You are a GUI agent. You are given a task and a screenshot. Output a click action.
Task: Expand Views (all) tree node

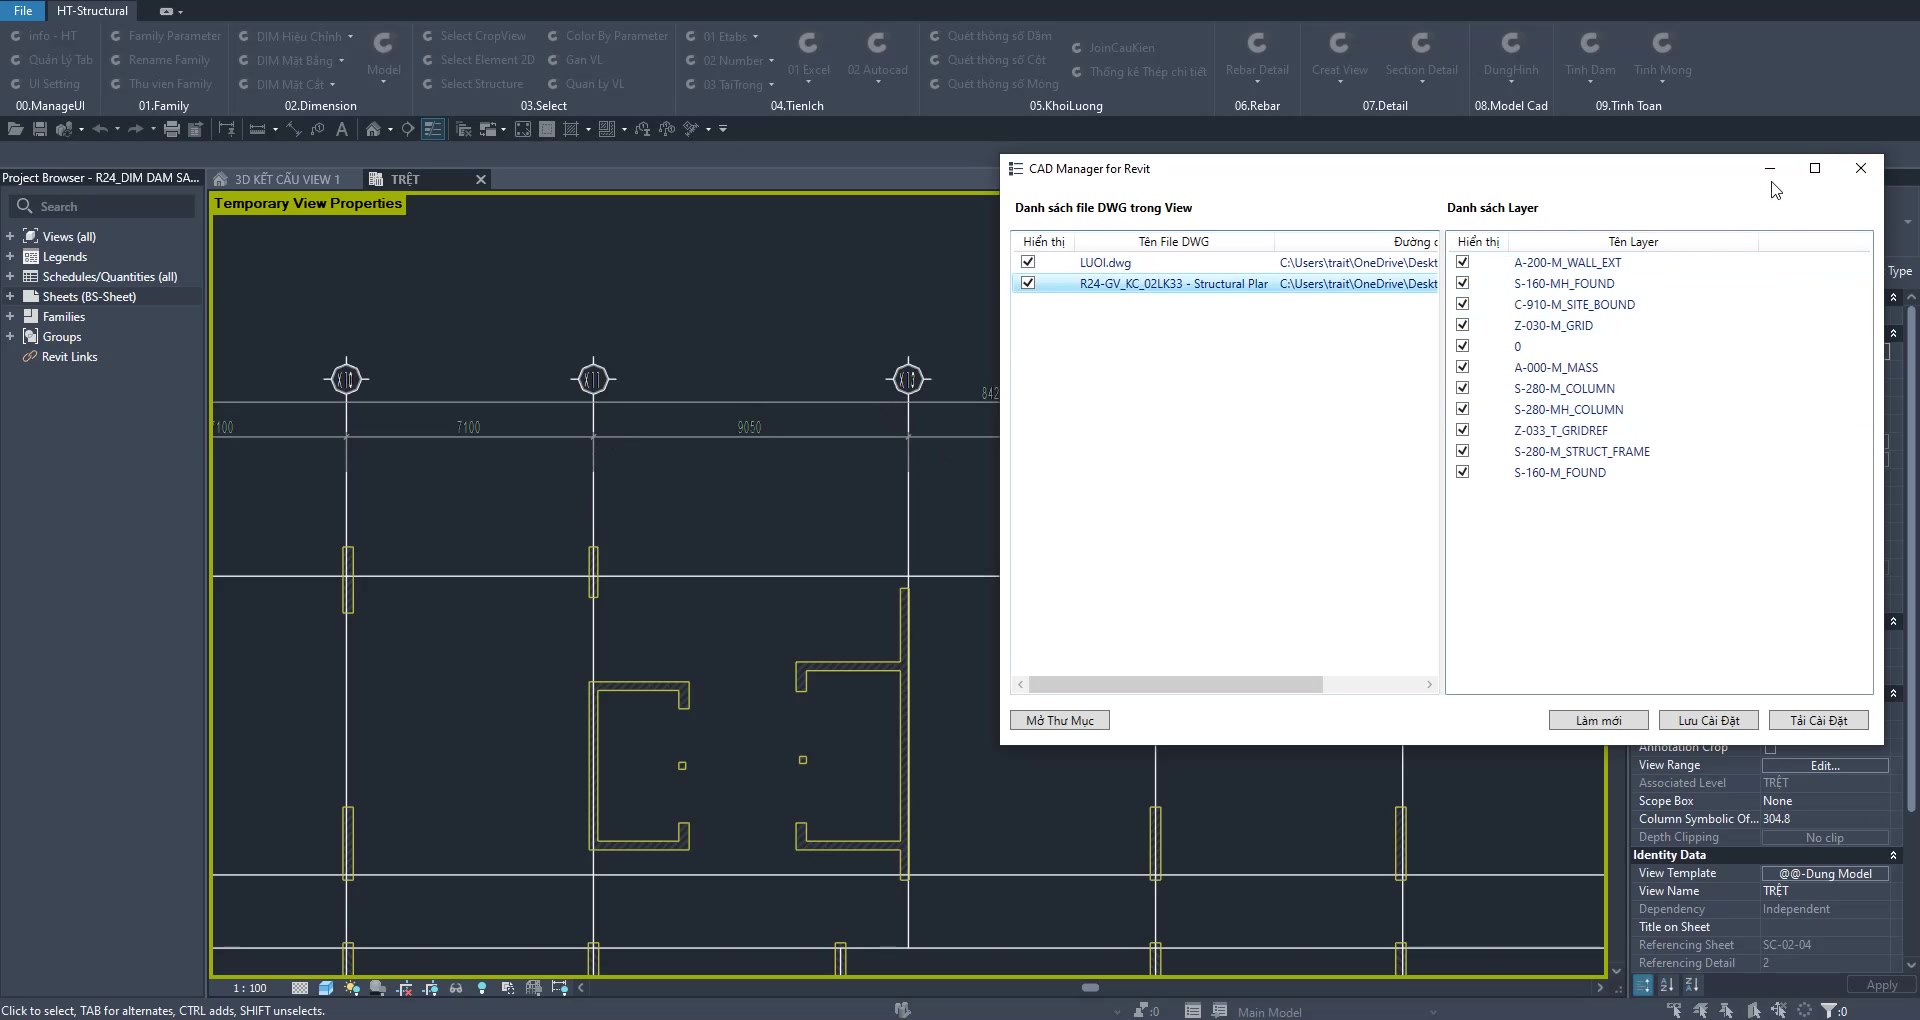click(x=10, y=237)
